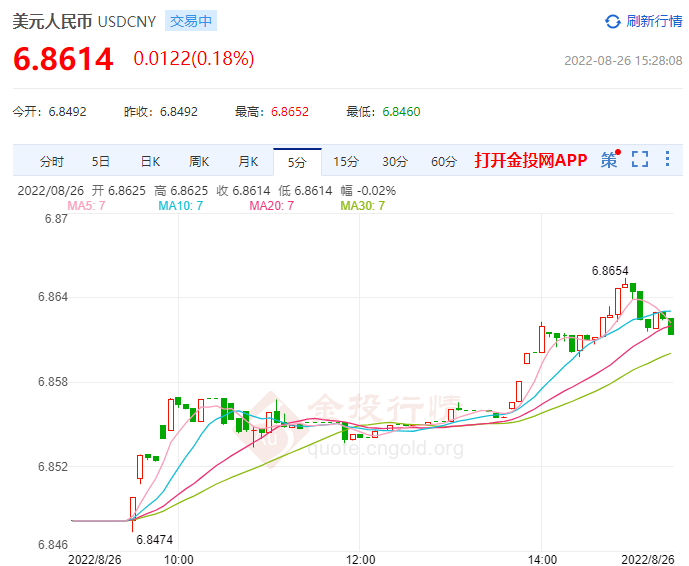689x566 pixels.
Task: Click the timestamp 2022-08-26 15:28:08
Action: [x=623, y=61]
